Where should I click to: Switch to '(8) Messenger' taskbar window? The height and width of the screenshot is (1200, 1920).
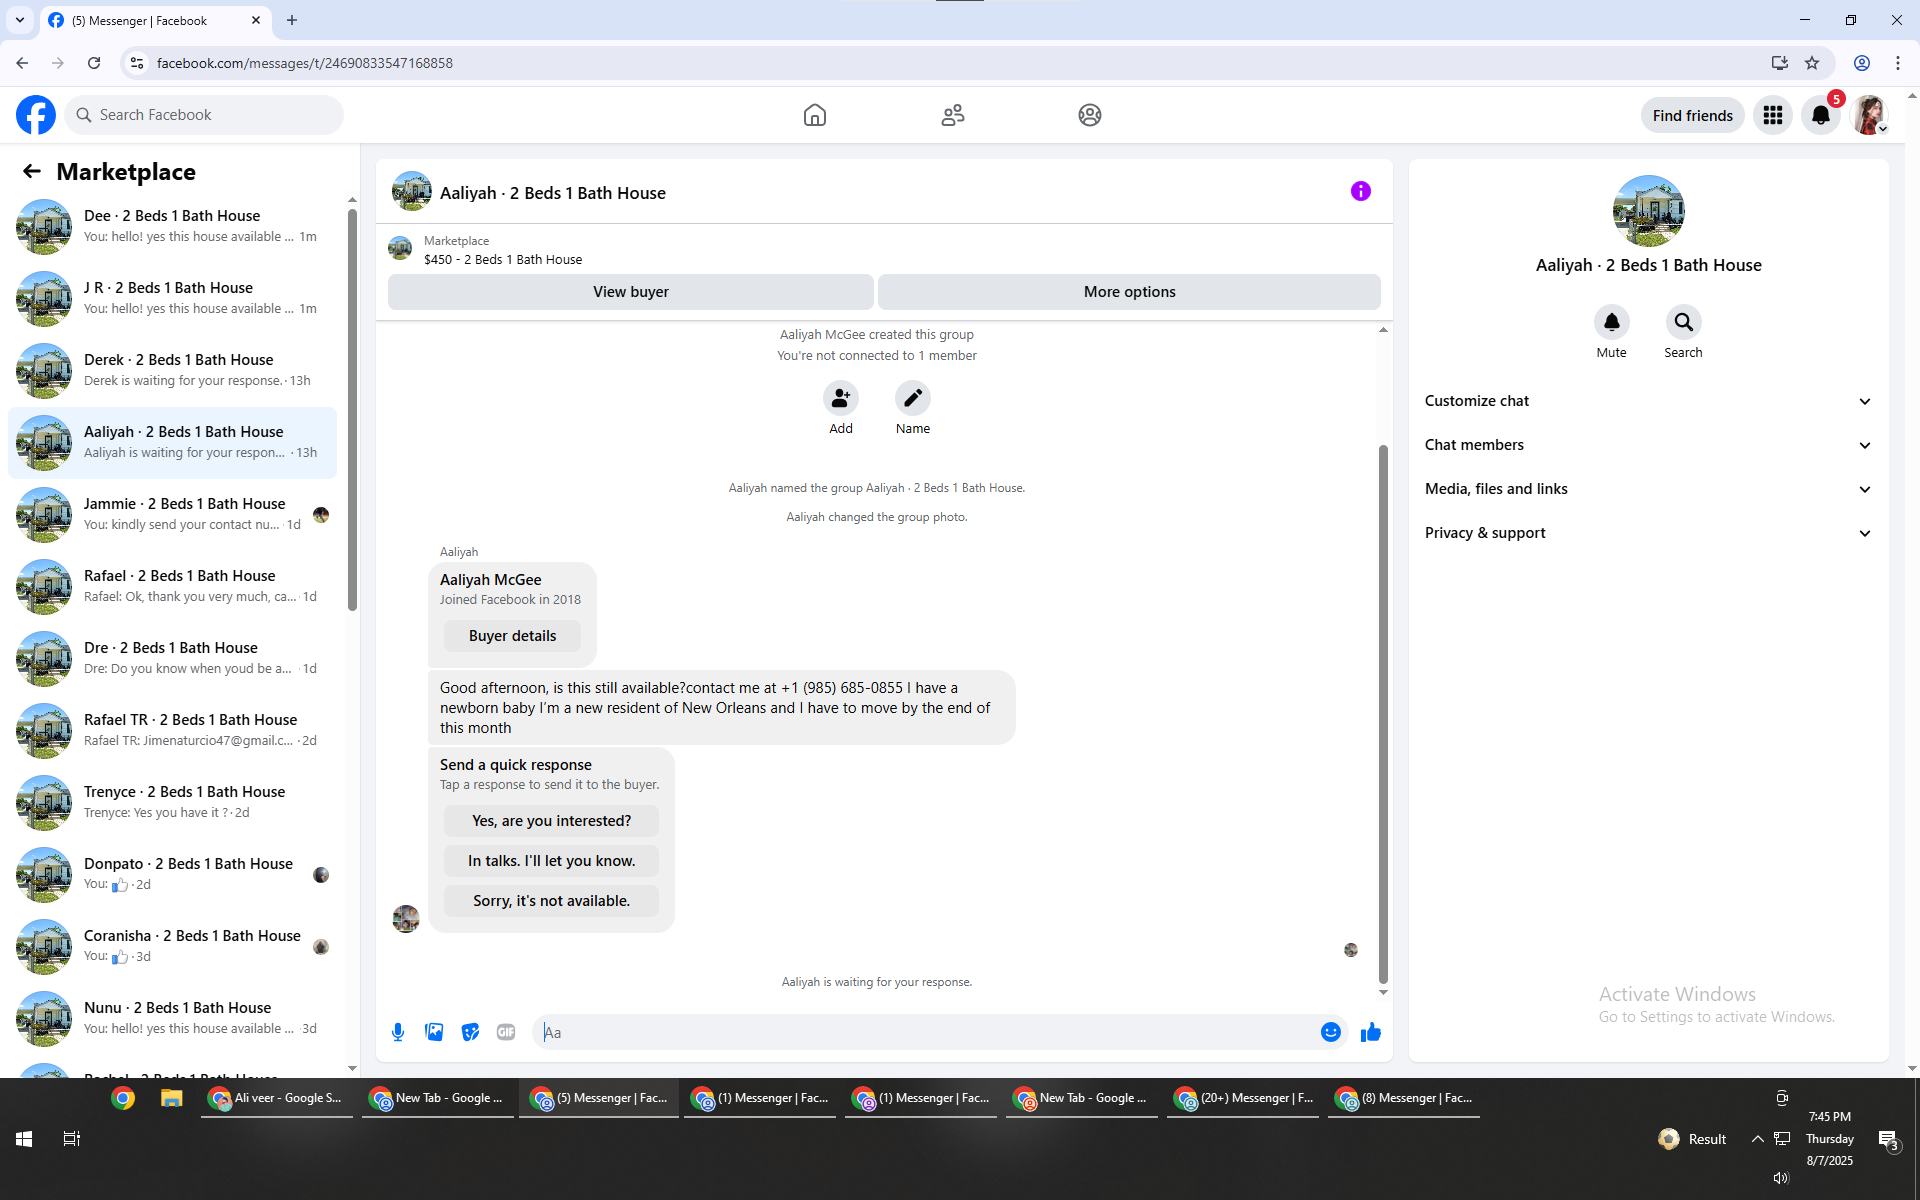click(x=1404, y=1098)
